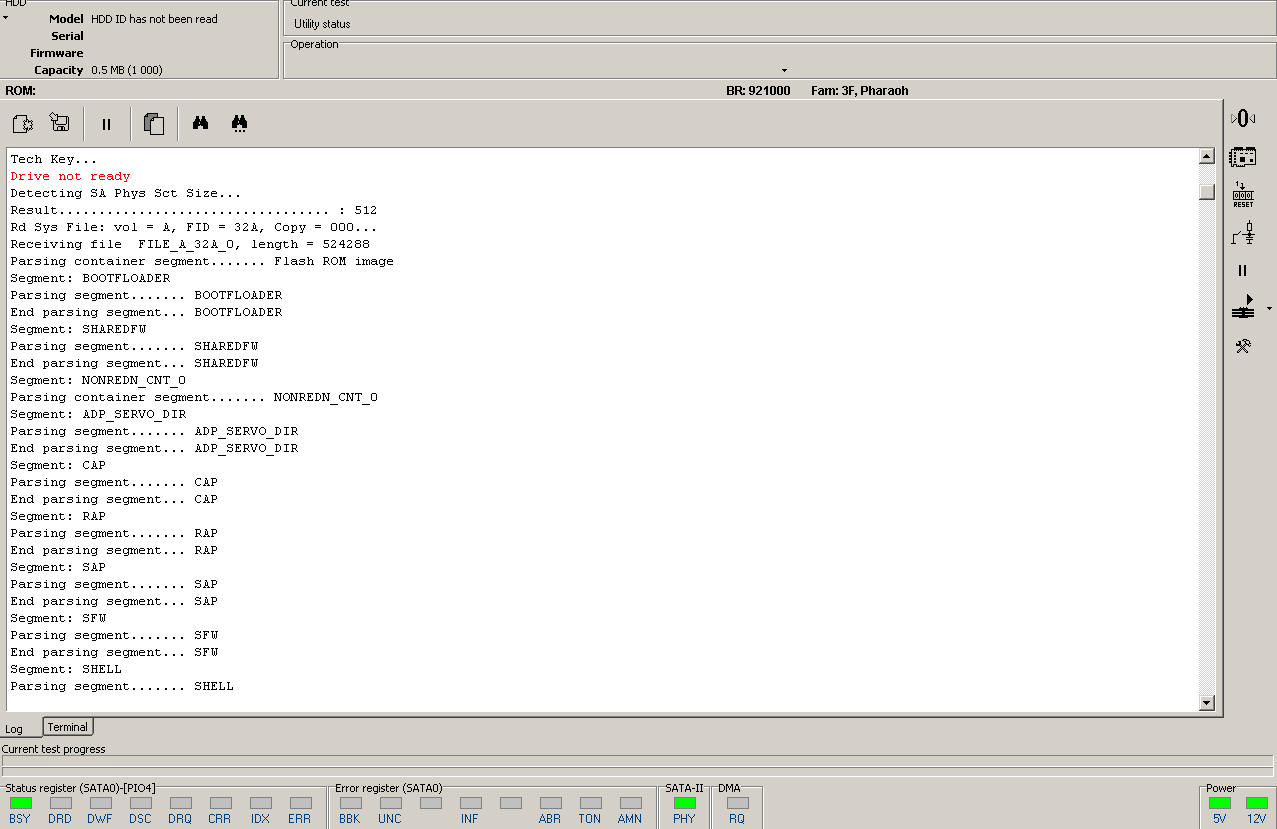1277x829 pixels.
Task: Click the "Segment: SHAREDFW" log line
Action: click(78, 329)
